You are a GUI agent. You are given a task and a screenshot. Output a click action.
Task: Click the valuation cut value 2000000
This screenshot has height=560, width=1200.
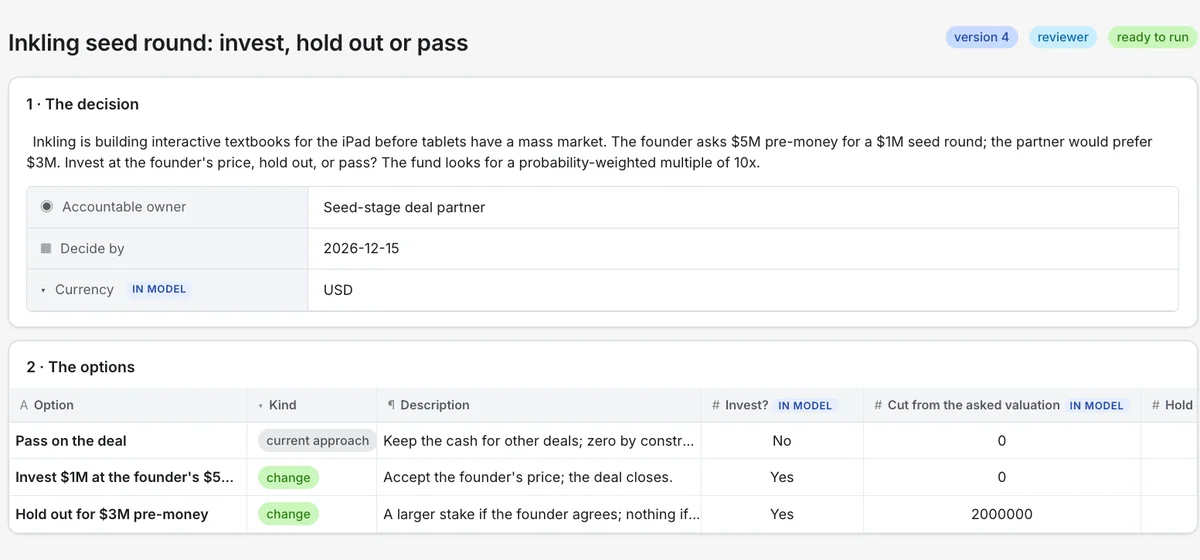(x=1002, y=514)
